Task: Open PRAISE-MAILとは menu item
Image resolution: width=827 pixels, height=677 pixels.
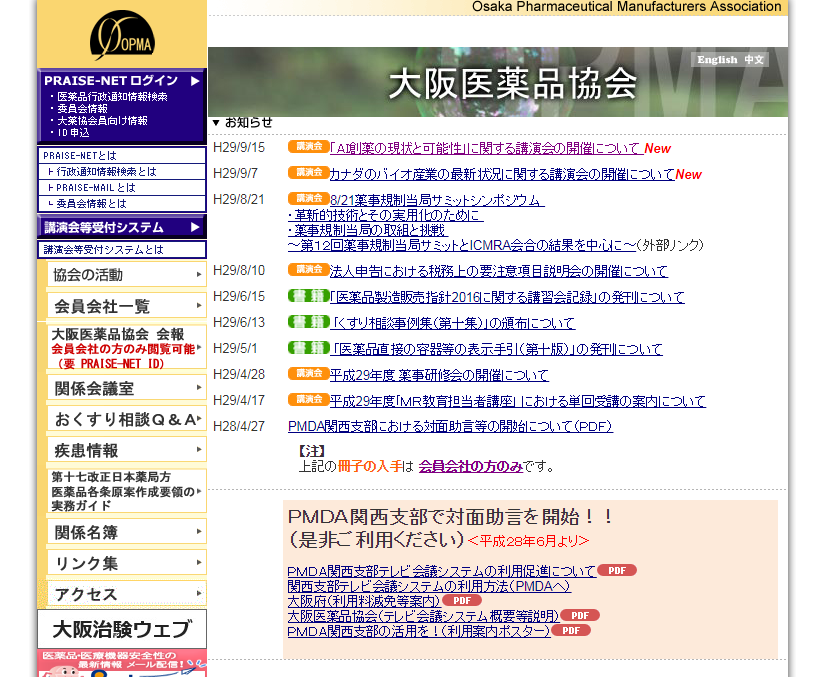Action: pyautogui.click(x=122, y=187)
